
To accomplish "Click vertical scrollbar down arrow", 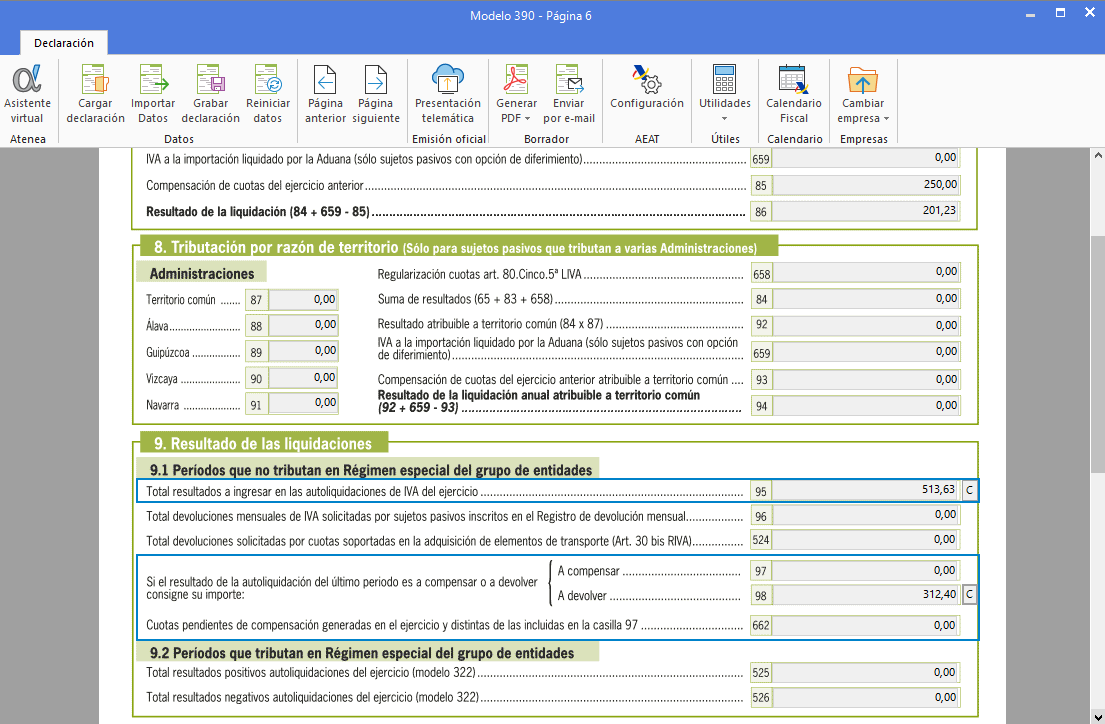I will (x=1098, y=717).
